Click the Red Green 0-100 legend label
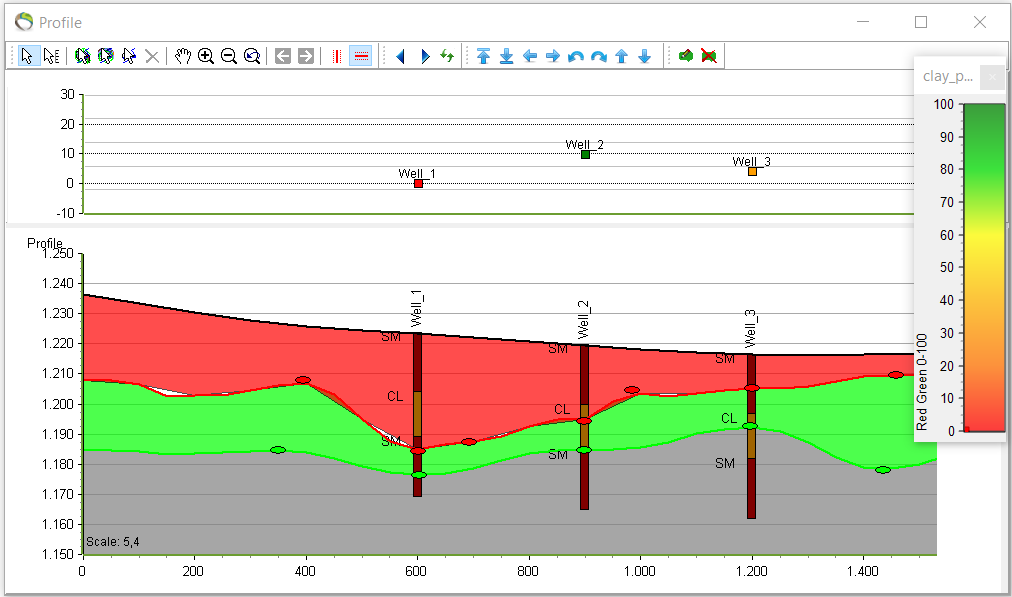1012x597 pixels. (922, 382)
